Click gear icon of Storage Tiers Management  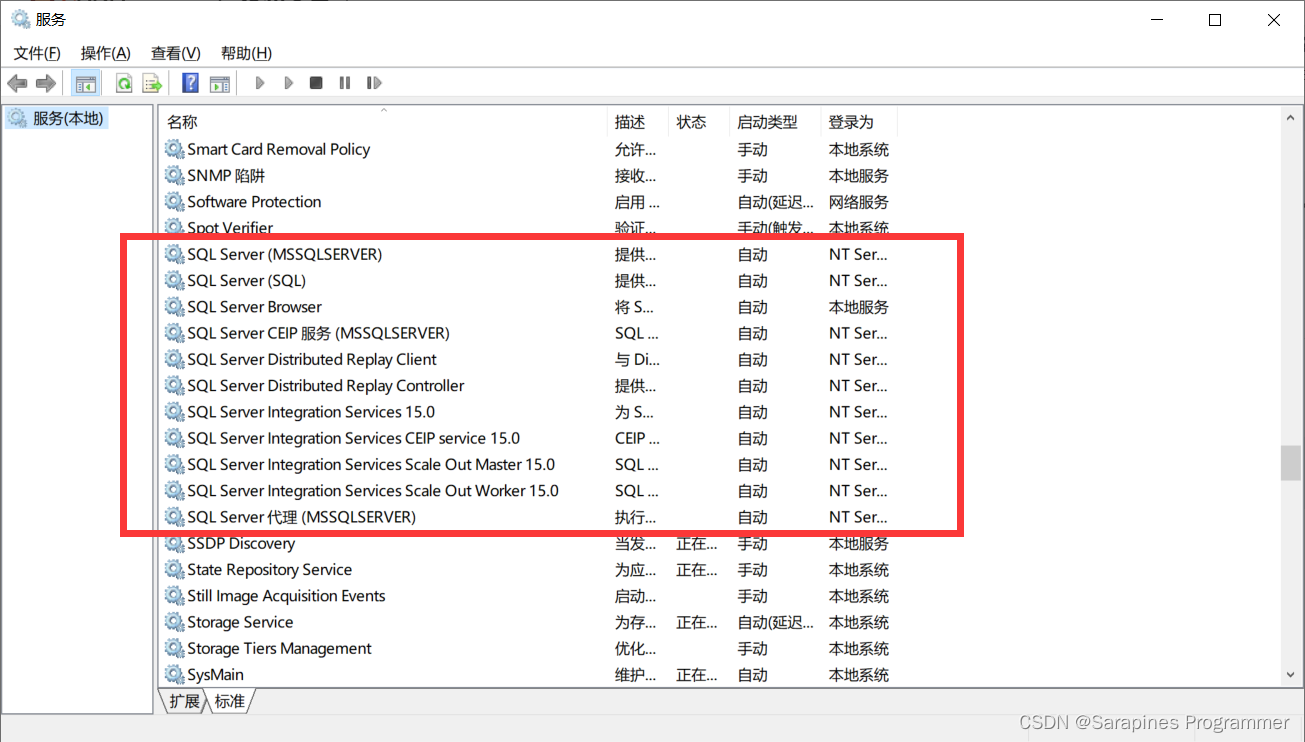(x=175, y=649)
